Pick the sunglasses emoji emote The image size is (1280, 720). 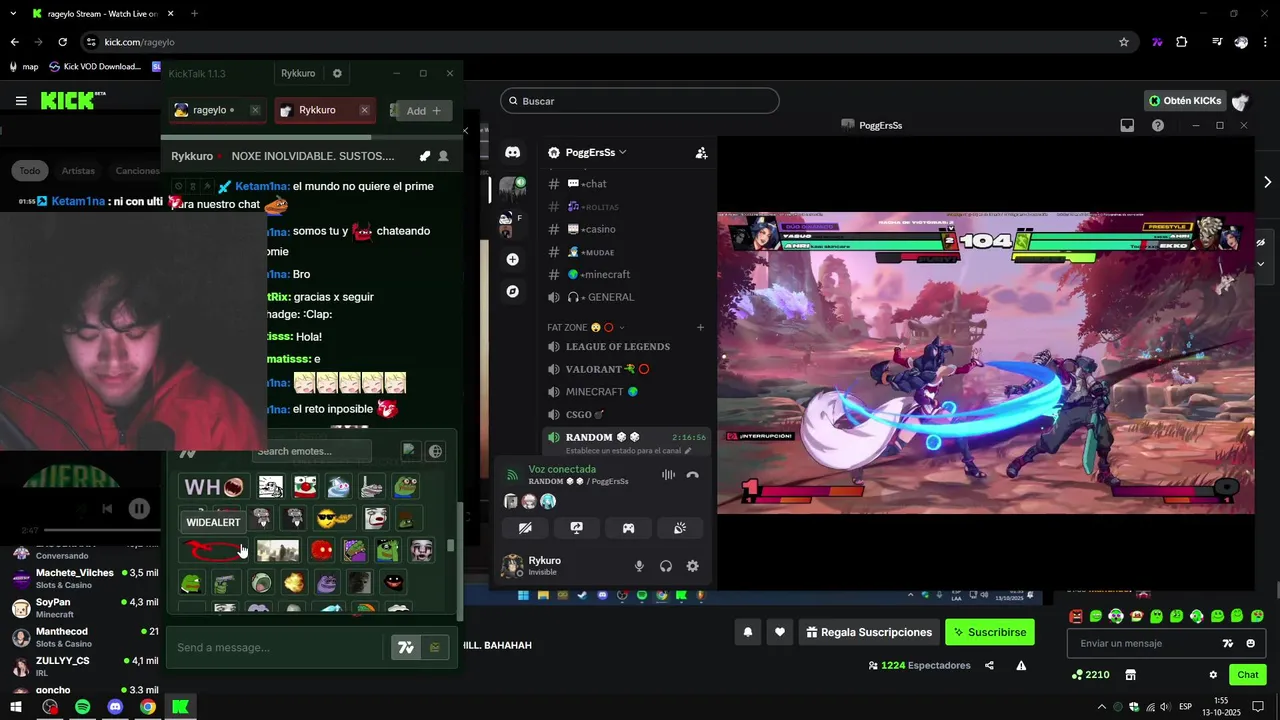(334, 518)
